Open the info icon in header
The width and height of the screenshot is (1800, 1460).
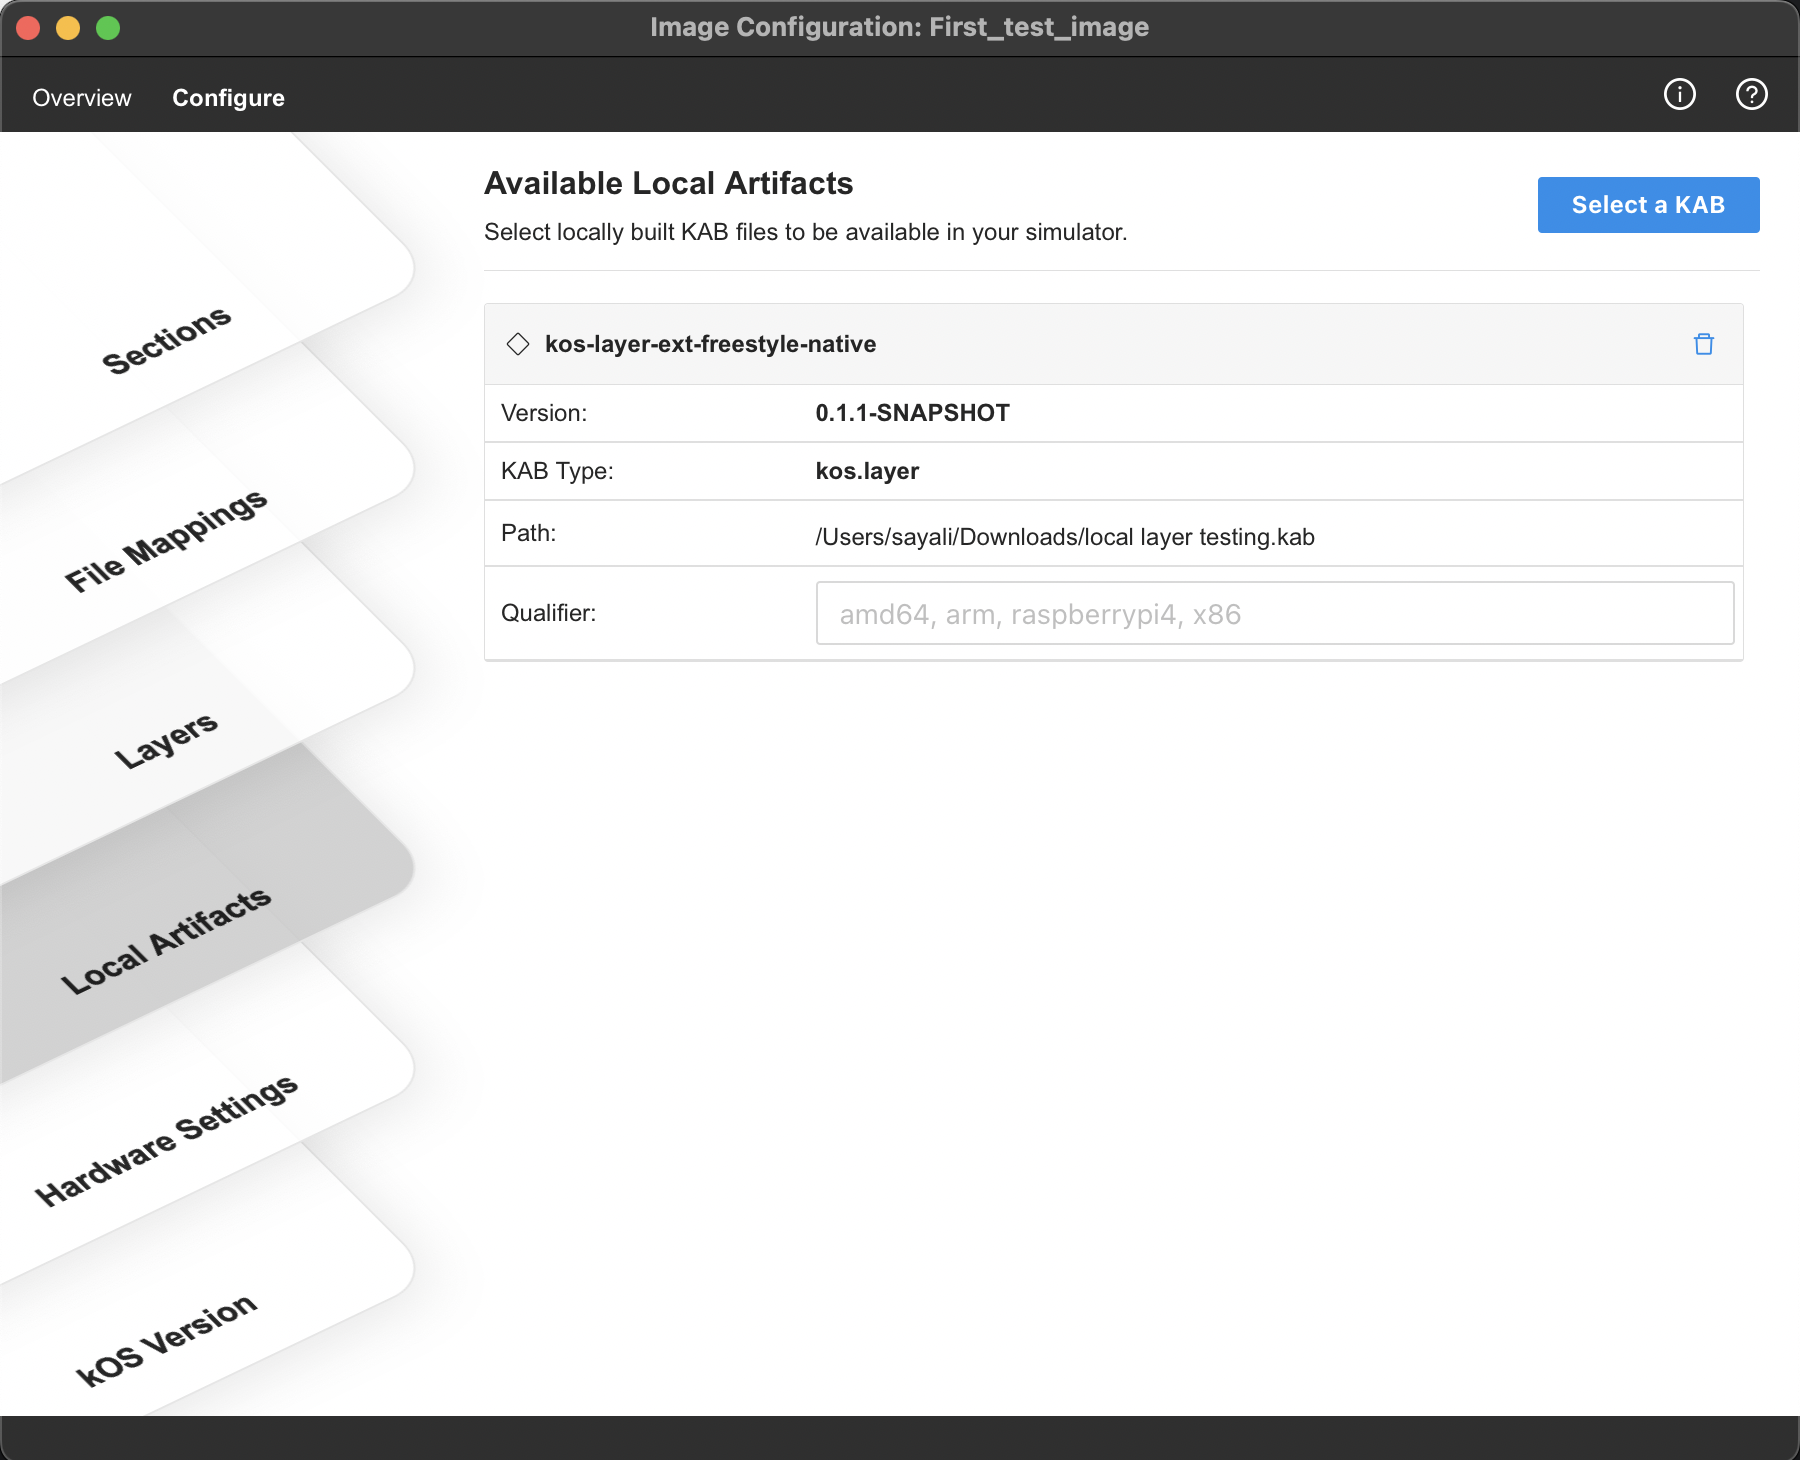click(1680, 95)
